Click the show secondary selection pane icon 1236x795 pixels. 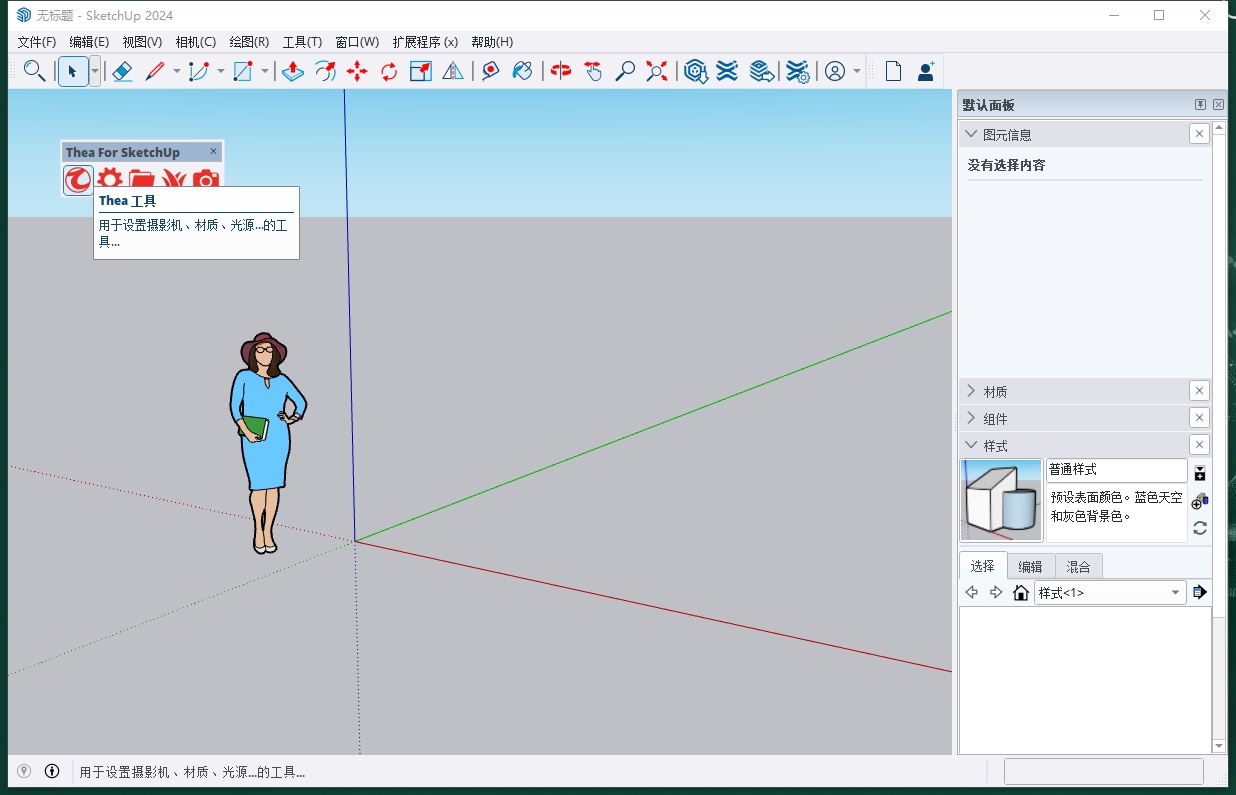(x=1200, y=473)
